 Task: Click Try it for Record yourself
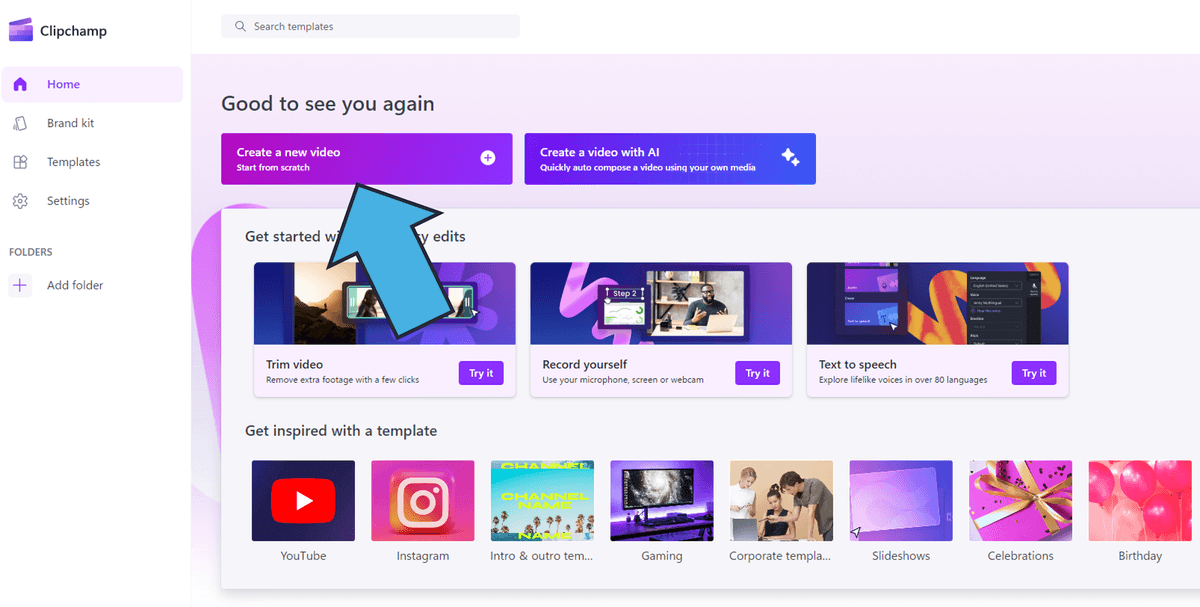tap(758, 373)
